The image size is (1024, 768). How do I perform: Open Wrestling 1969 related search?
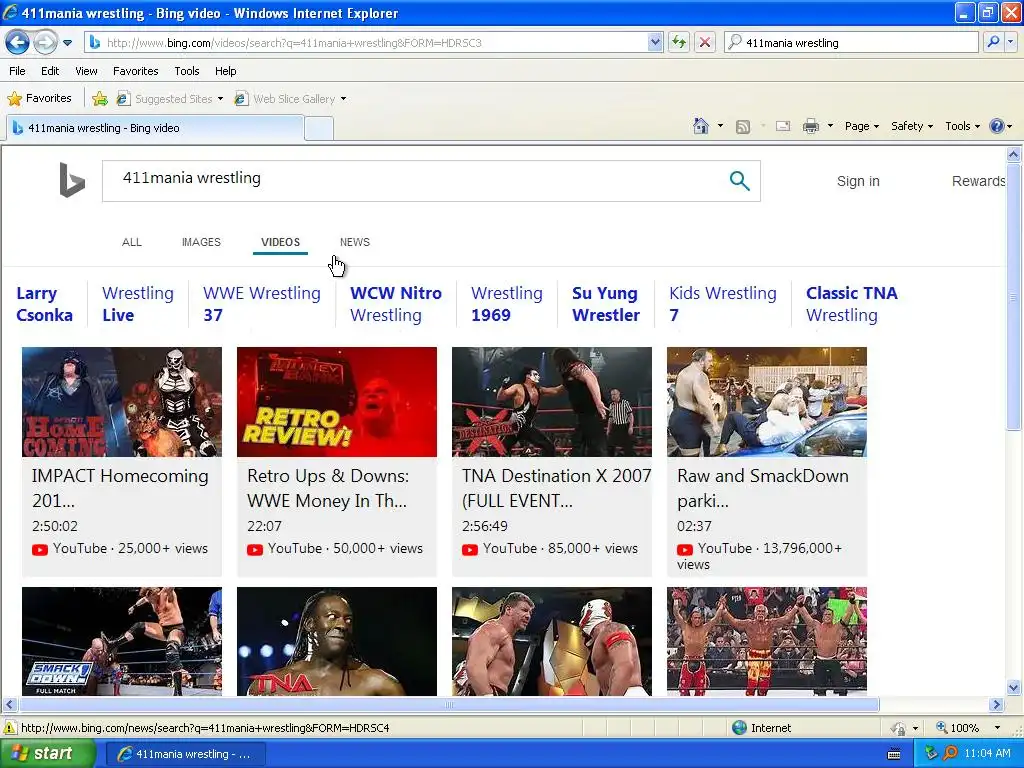tap(507, 304)
